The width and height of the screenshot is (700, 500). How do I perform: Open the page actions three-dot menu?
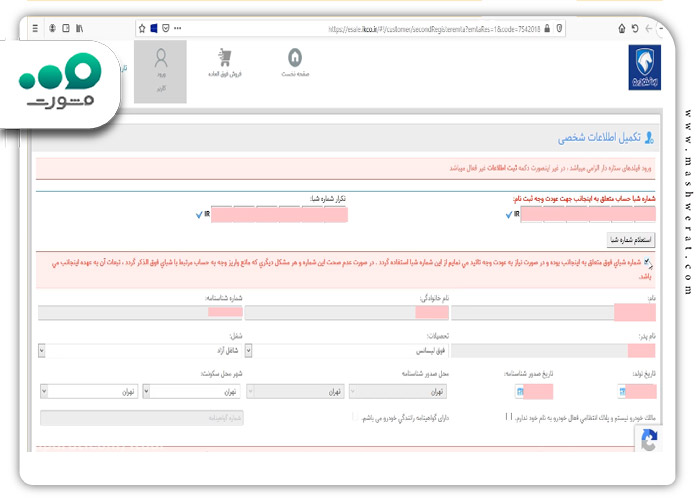coord(178,29)
